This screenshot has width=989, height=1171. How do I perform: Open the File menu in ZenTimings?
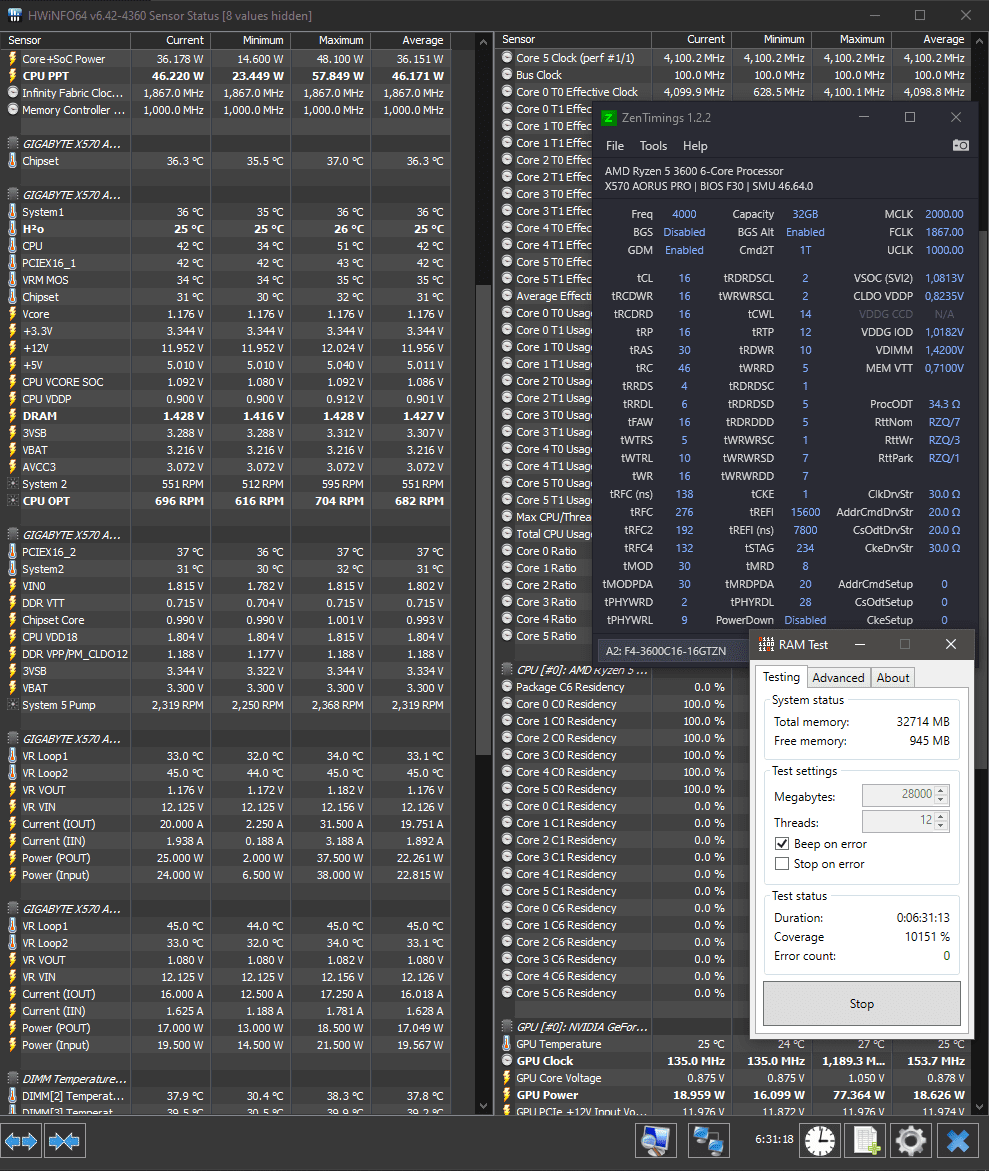[x=615, y=146]
